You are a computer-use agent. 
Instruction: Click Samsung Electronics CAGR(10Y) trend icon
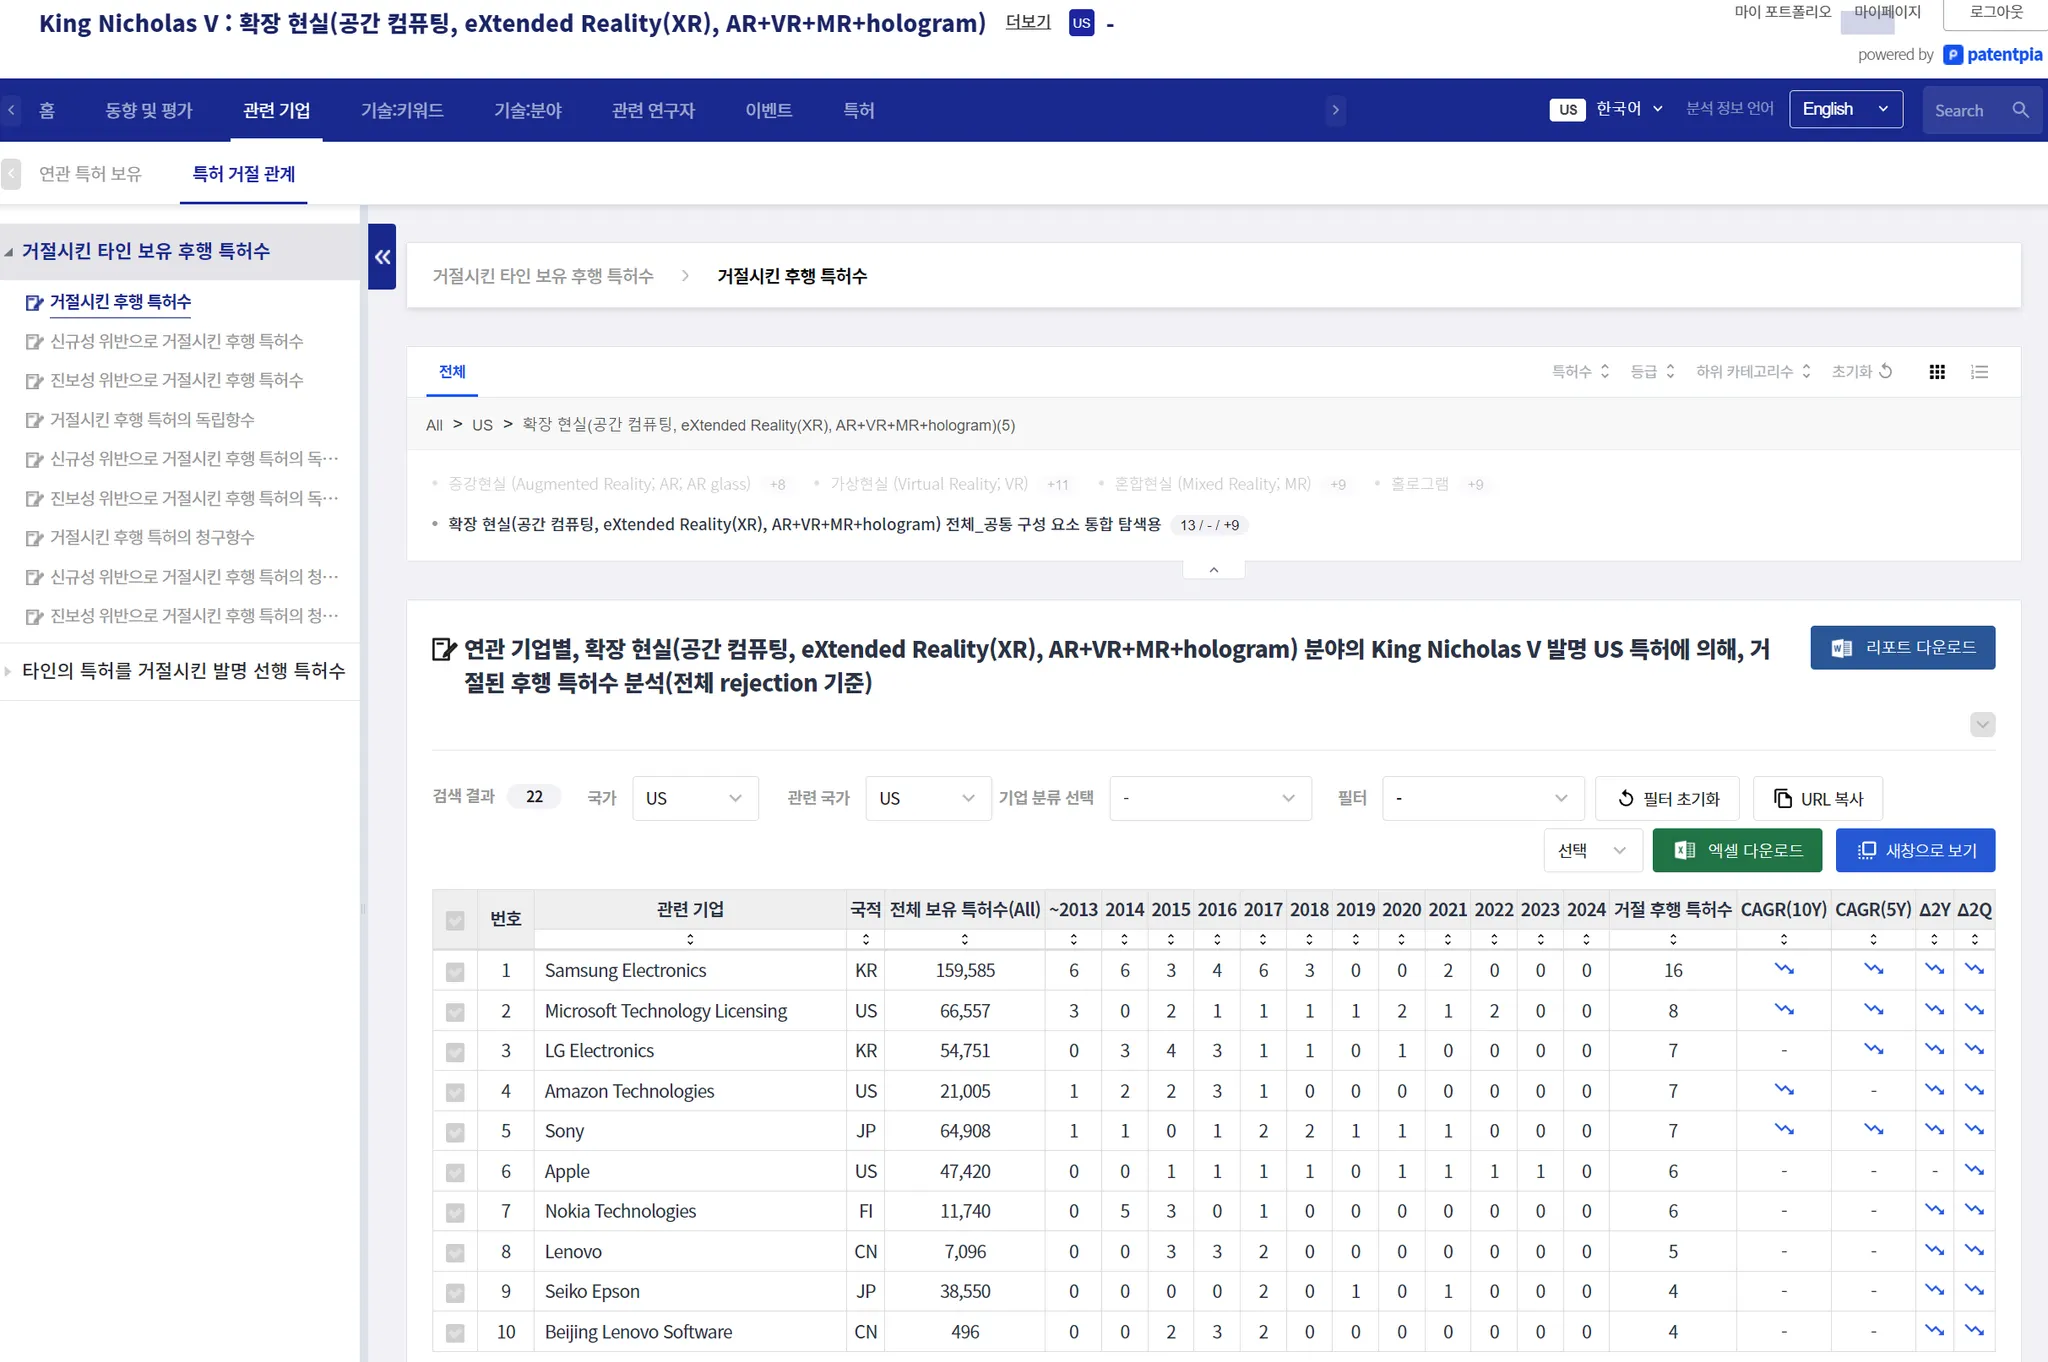(1783, 969)
